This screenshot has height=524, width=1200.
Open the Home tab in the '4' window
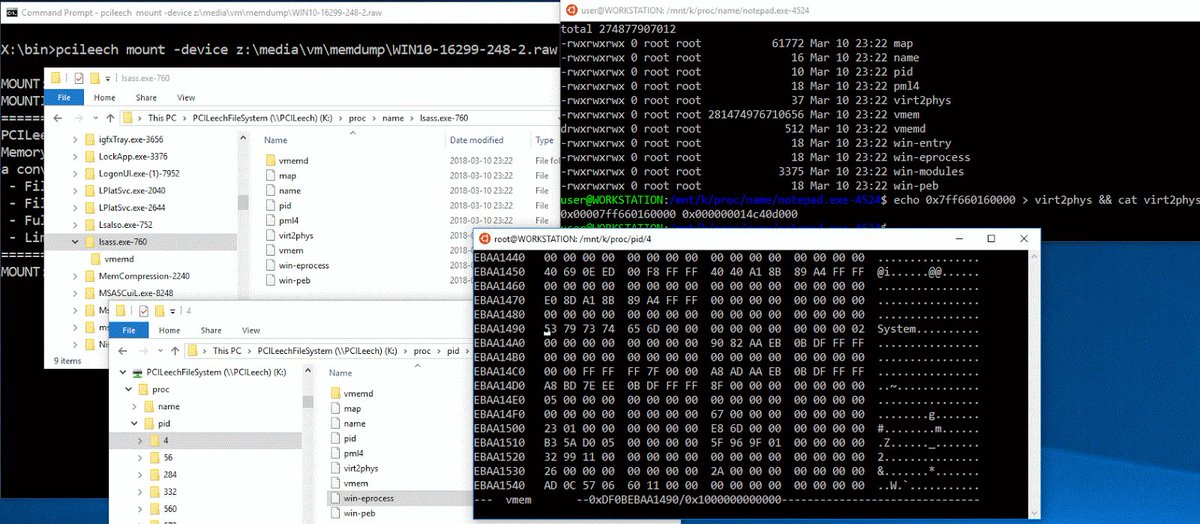click(171, 331)
